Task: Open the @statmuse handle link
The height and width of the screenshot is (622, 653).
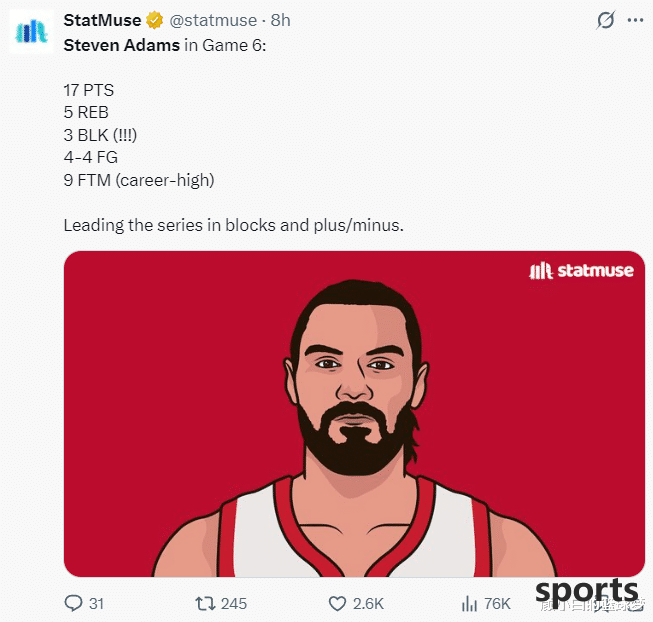Action: (x=213, y=20)
